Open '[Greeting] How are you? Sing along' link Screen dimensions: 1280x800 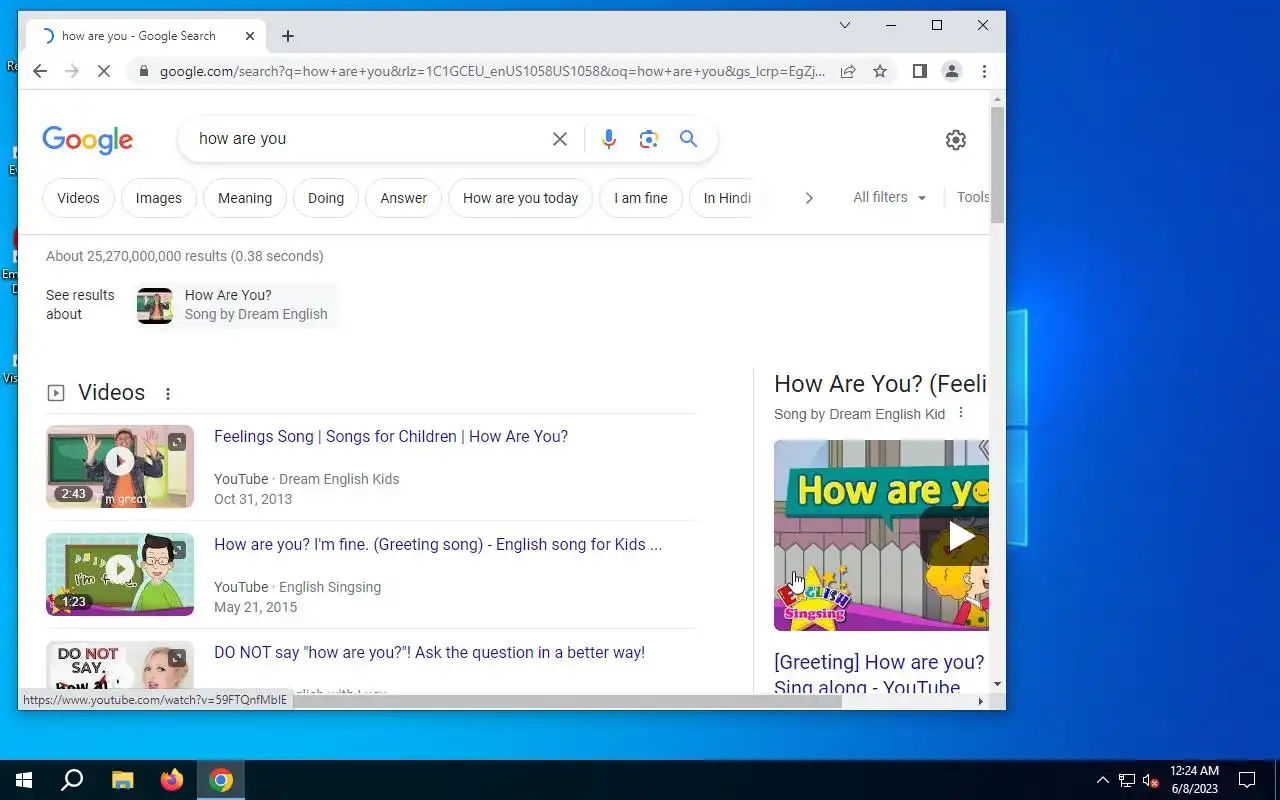click(880, 674)
